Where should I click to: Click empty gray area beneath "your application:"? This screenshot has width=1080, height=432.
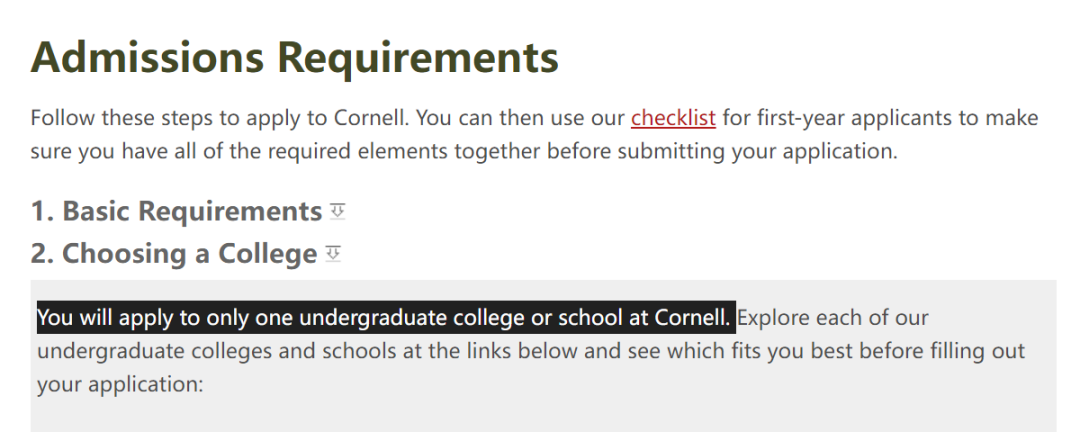point(543,415)
